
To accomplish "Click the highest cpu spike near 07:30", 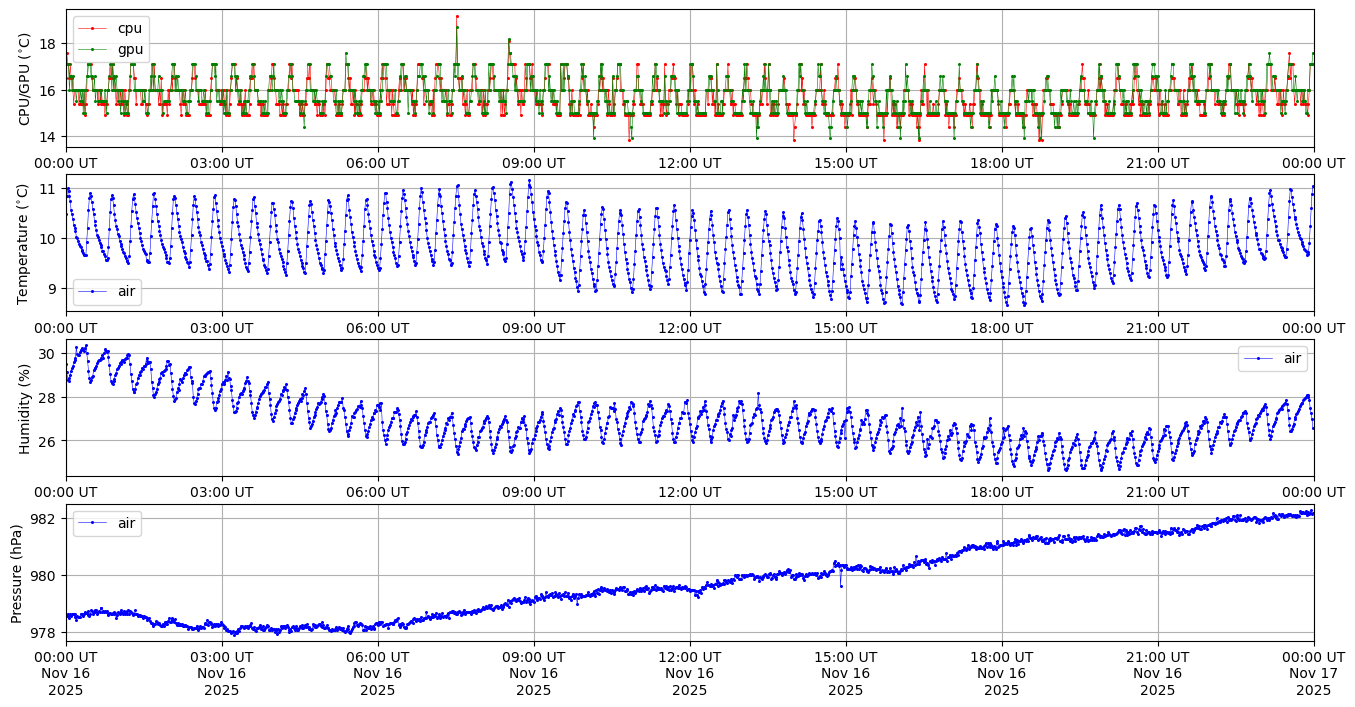I will [457, 16].
